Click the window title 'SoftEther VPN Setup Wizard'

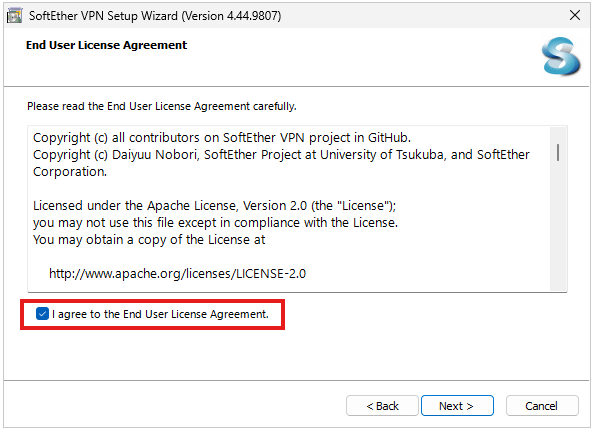[x=103, y=16]
